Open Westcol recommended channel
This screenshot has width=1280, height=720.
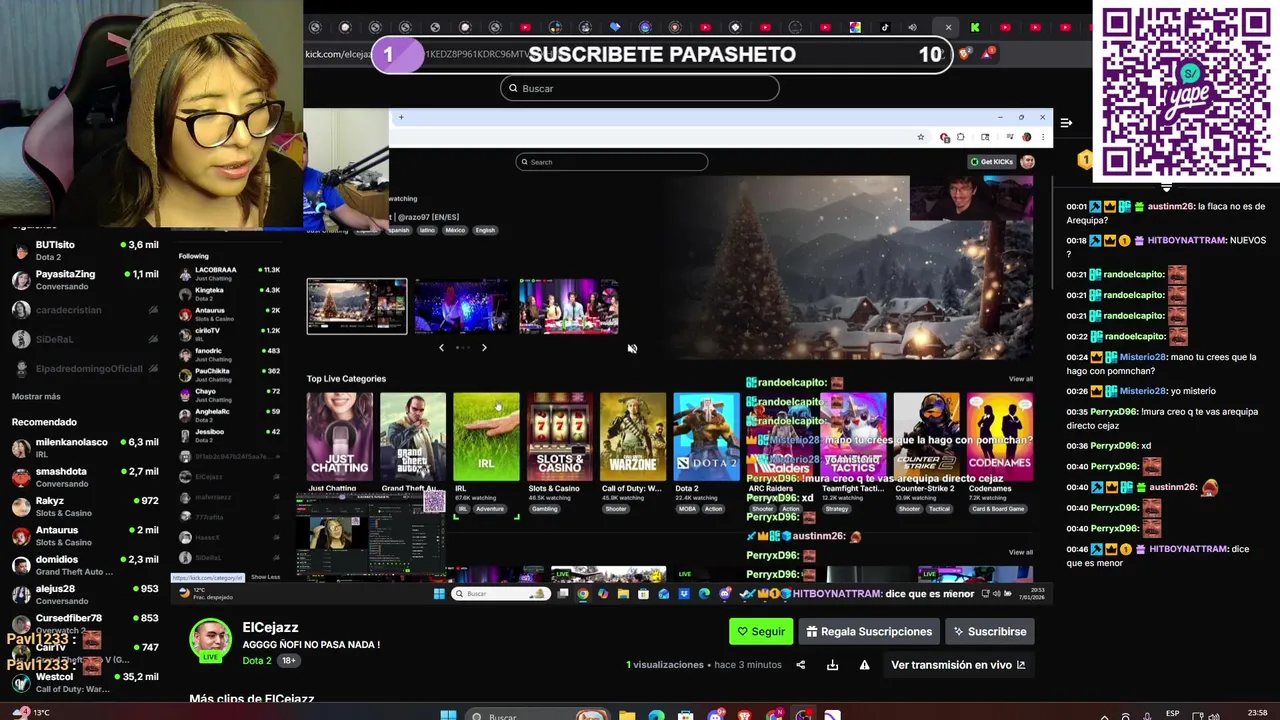[x=85, y=682]
